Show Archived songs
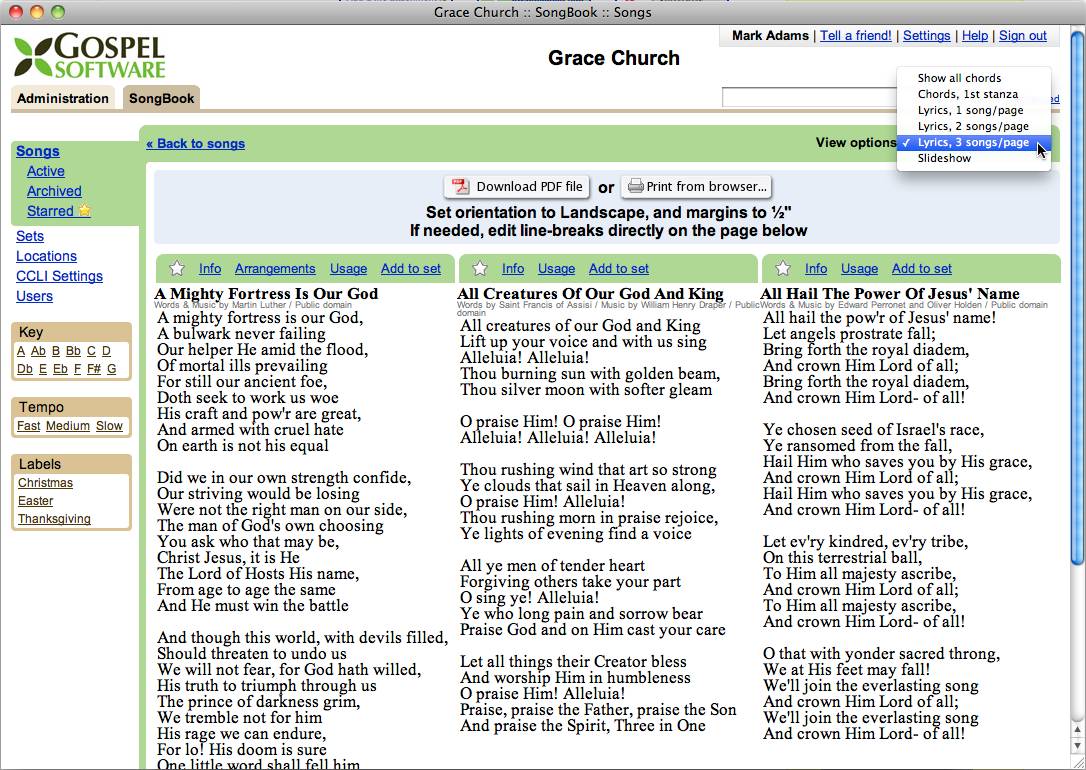 pyautogui.click(x=54, y=191)
